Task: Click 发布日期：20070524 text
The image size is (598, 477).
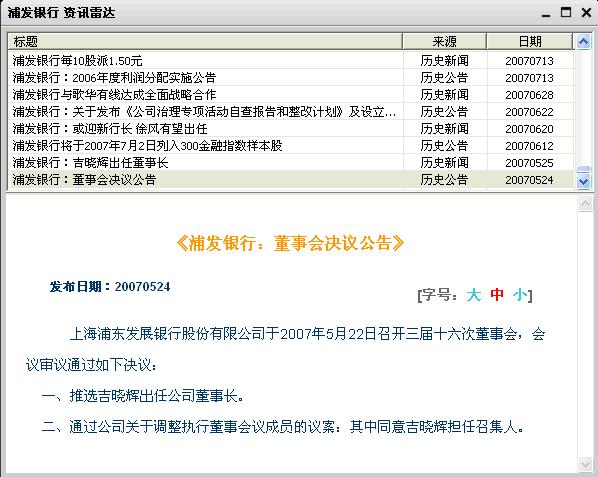Action: point(110,286)
